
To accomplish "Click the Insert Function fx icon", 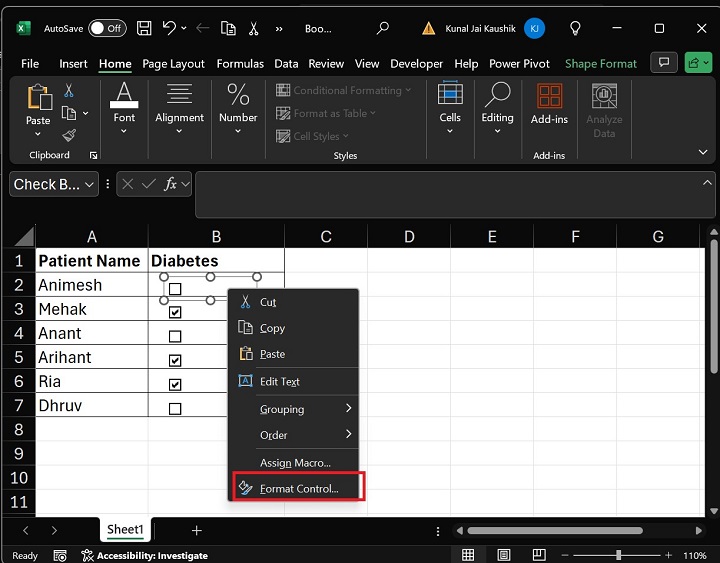I will [172, 184].
